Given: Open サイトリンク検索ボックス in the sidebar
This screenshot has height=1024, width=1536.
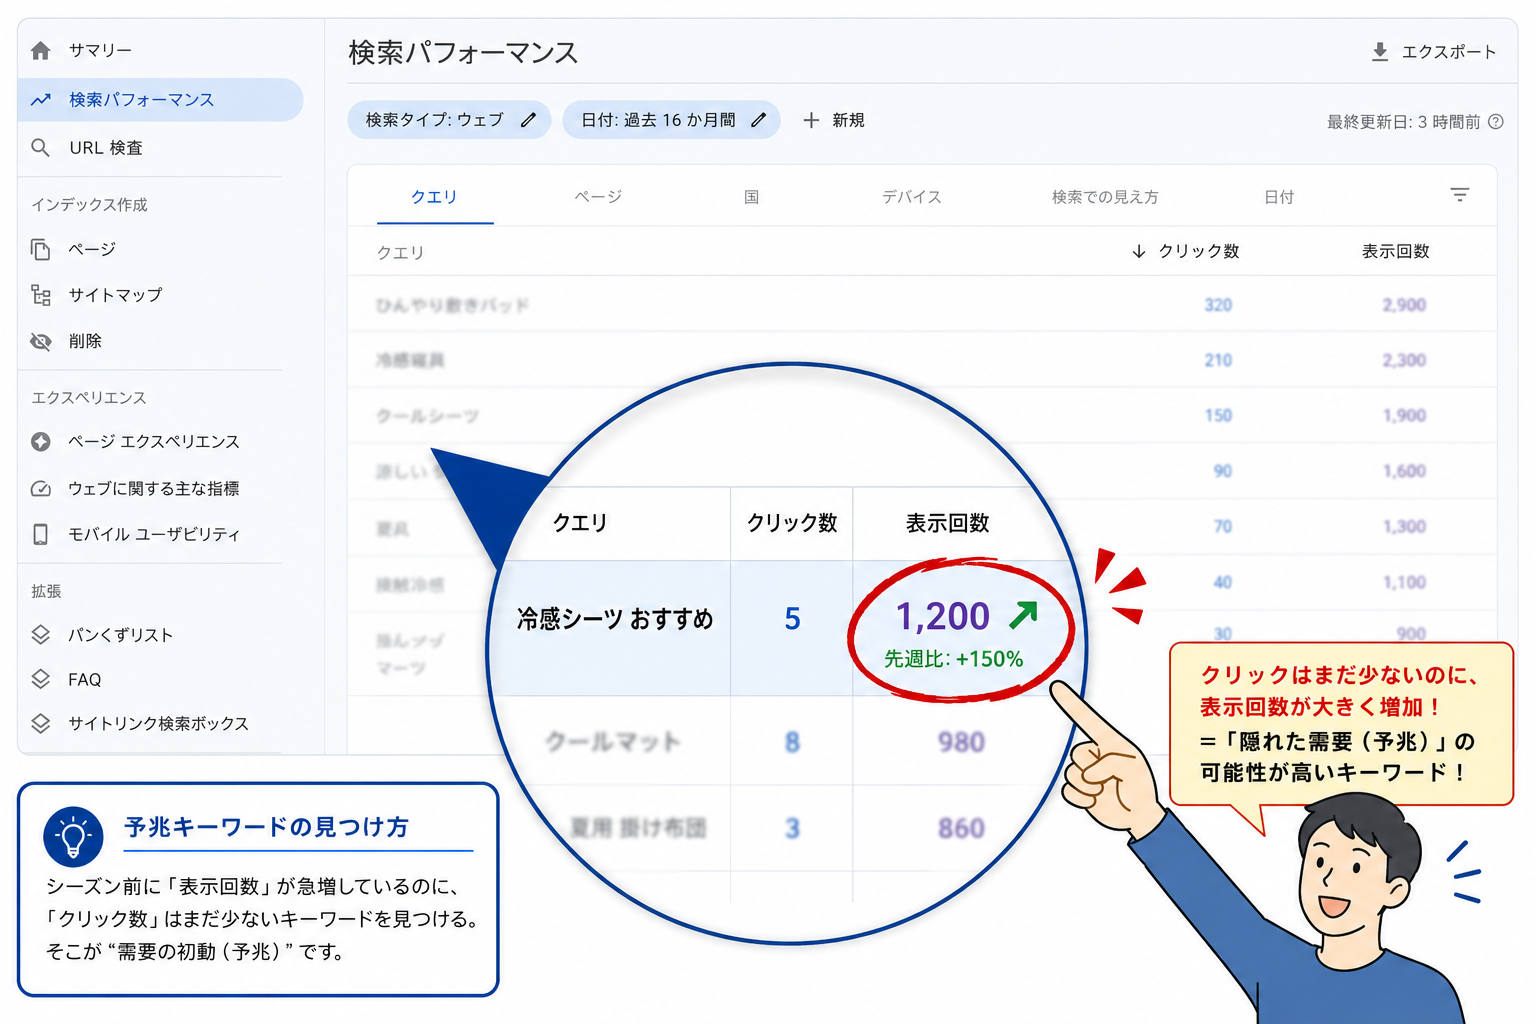Looking at the screenshot, I should (158, 723).
